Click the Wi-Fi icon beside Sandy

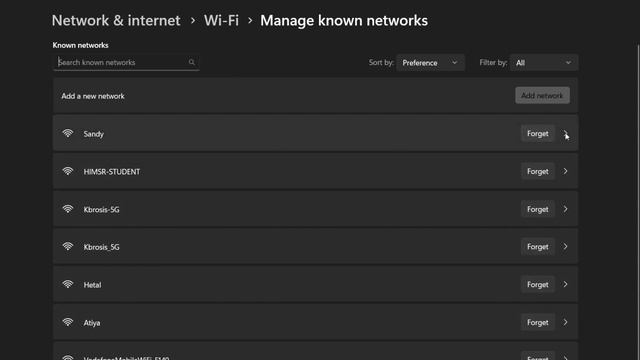point(68,133)
